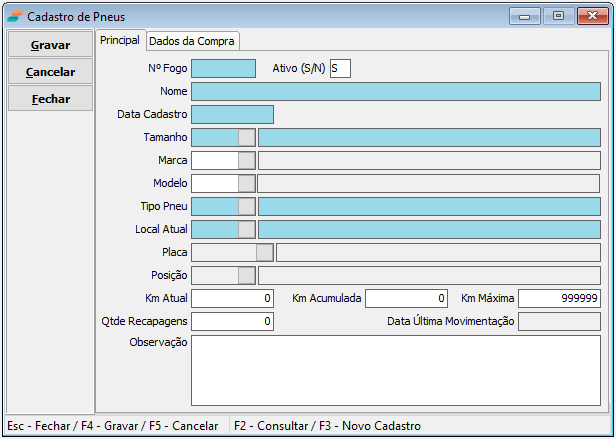Open lookup button beside Tamanho field

pos(247,137)
